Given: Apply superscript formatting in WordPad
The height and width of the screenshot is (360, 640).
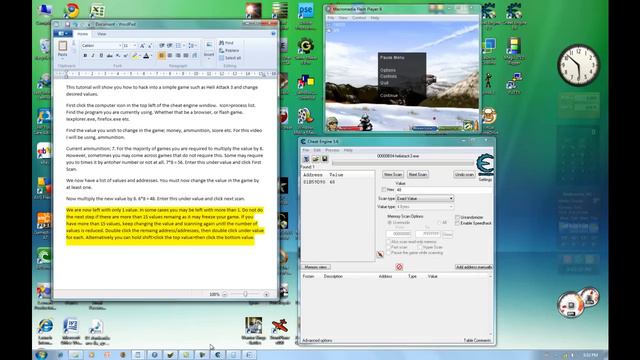Looking at the screenshot, I should [125, 56].
